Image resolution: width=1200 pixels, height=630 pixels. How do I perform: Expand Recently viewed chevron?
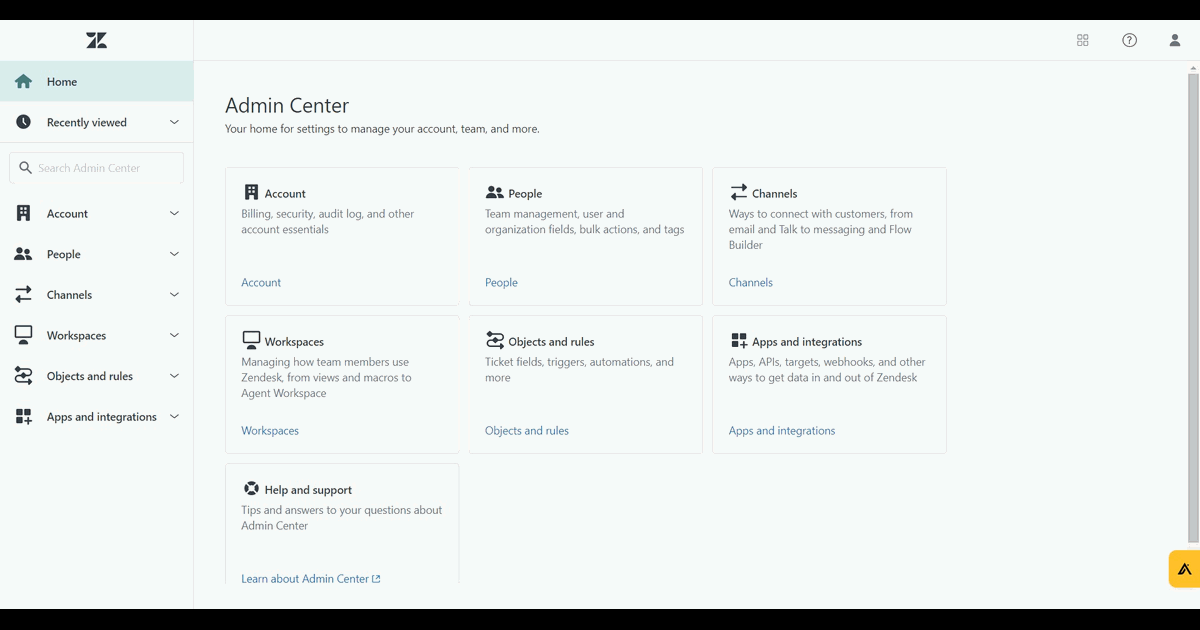point(174,122)
